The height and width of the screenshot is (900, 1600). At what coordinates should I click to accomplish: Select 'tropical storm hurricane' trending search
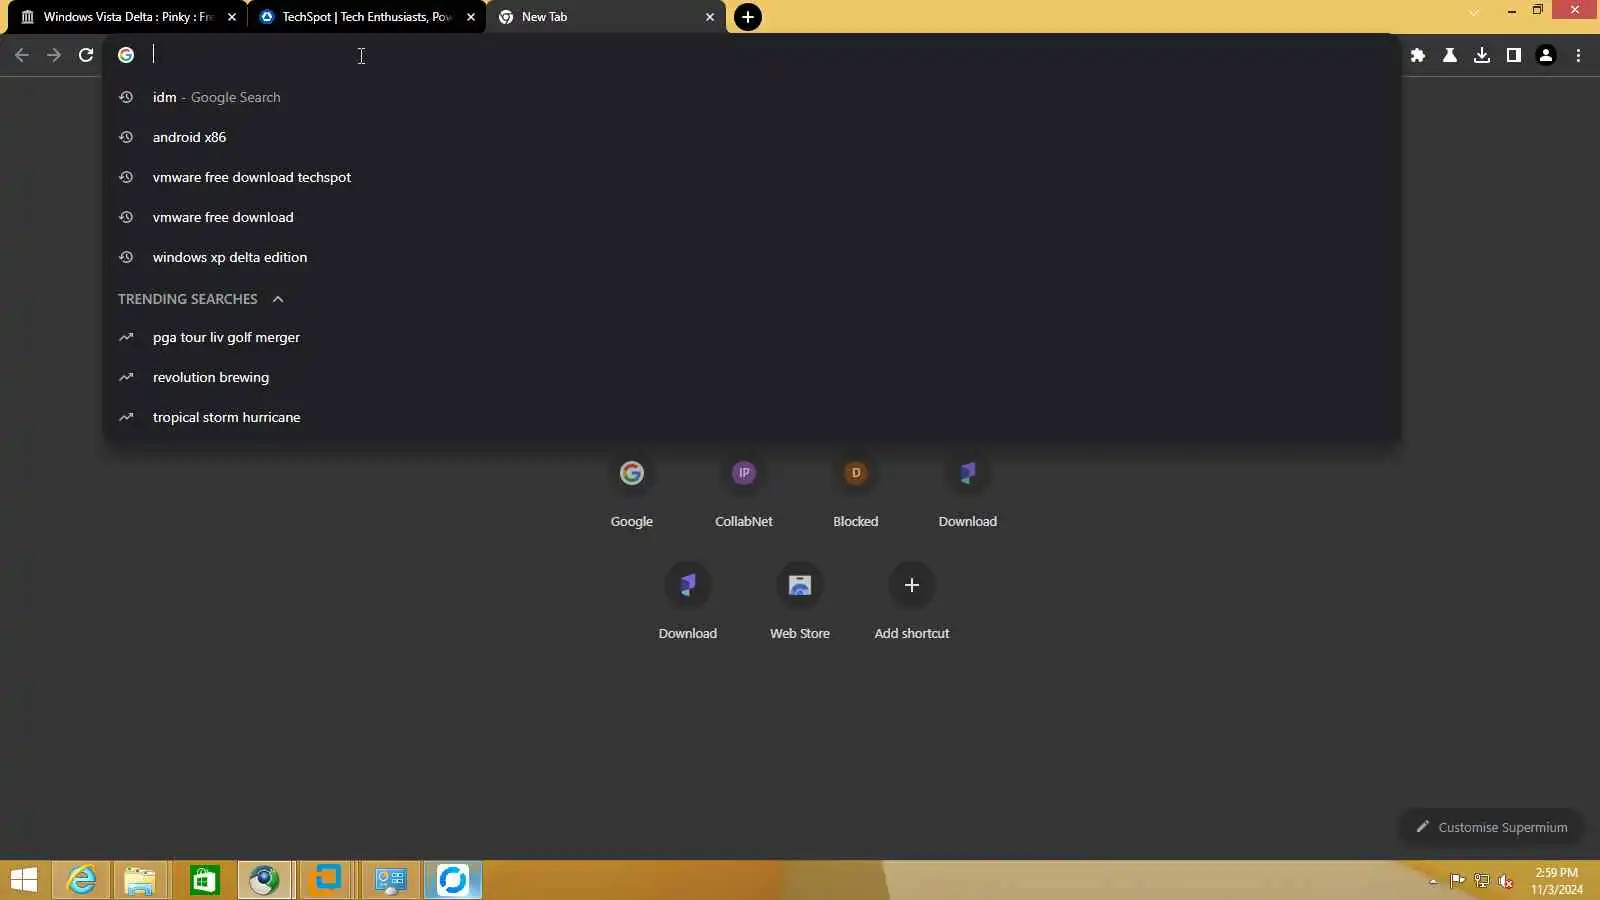pos(752,417)
